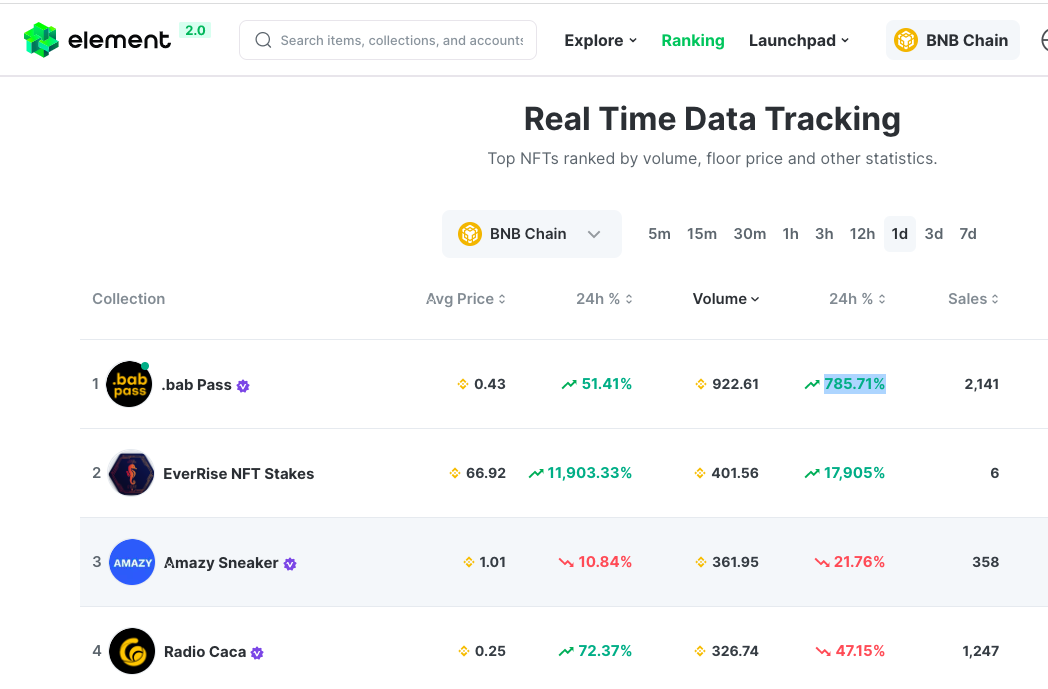Click the BNB icon beside 66.92 avg price
The width and height of the screenshot is (1048, 689).
[x=454, y=473]
